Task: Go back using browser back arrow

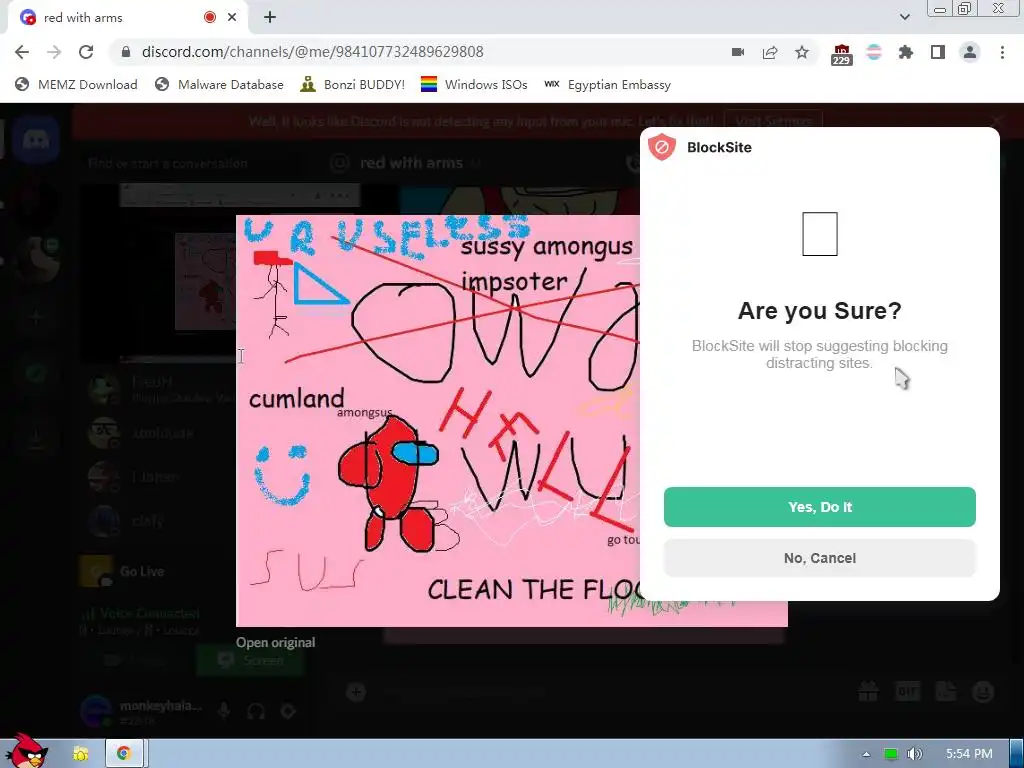Action: tap(22, 52)
